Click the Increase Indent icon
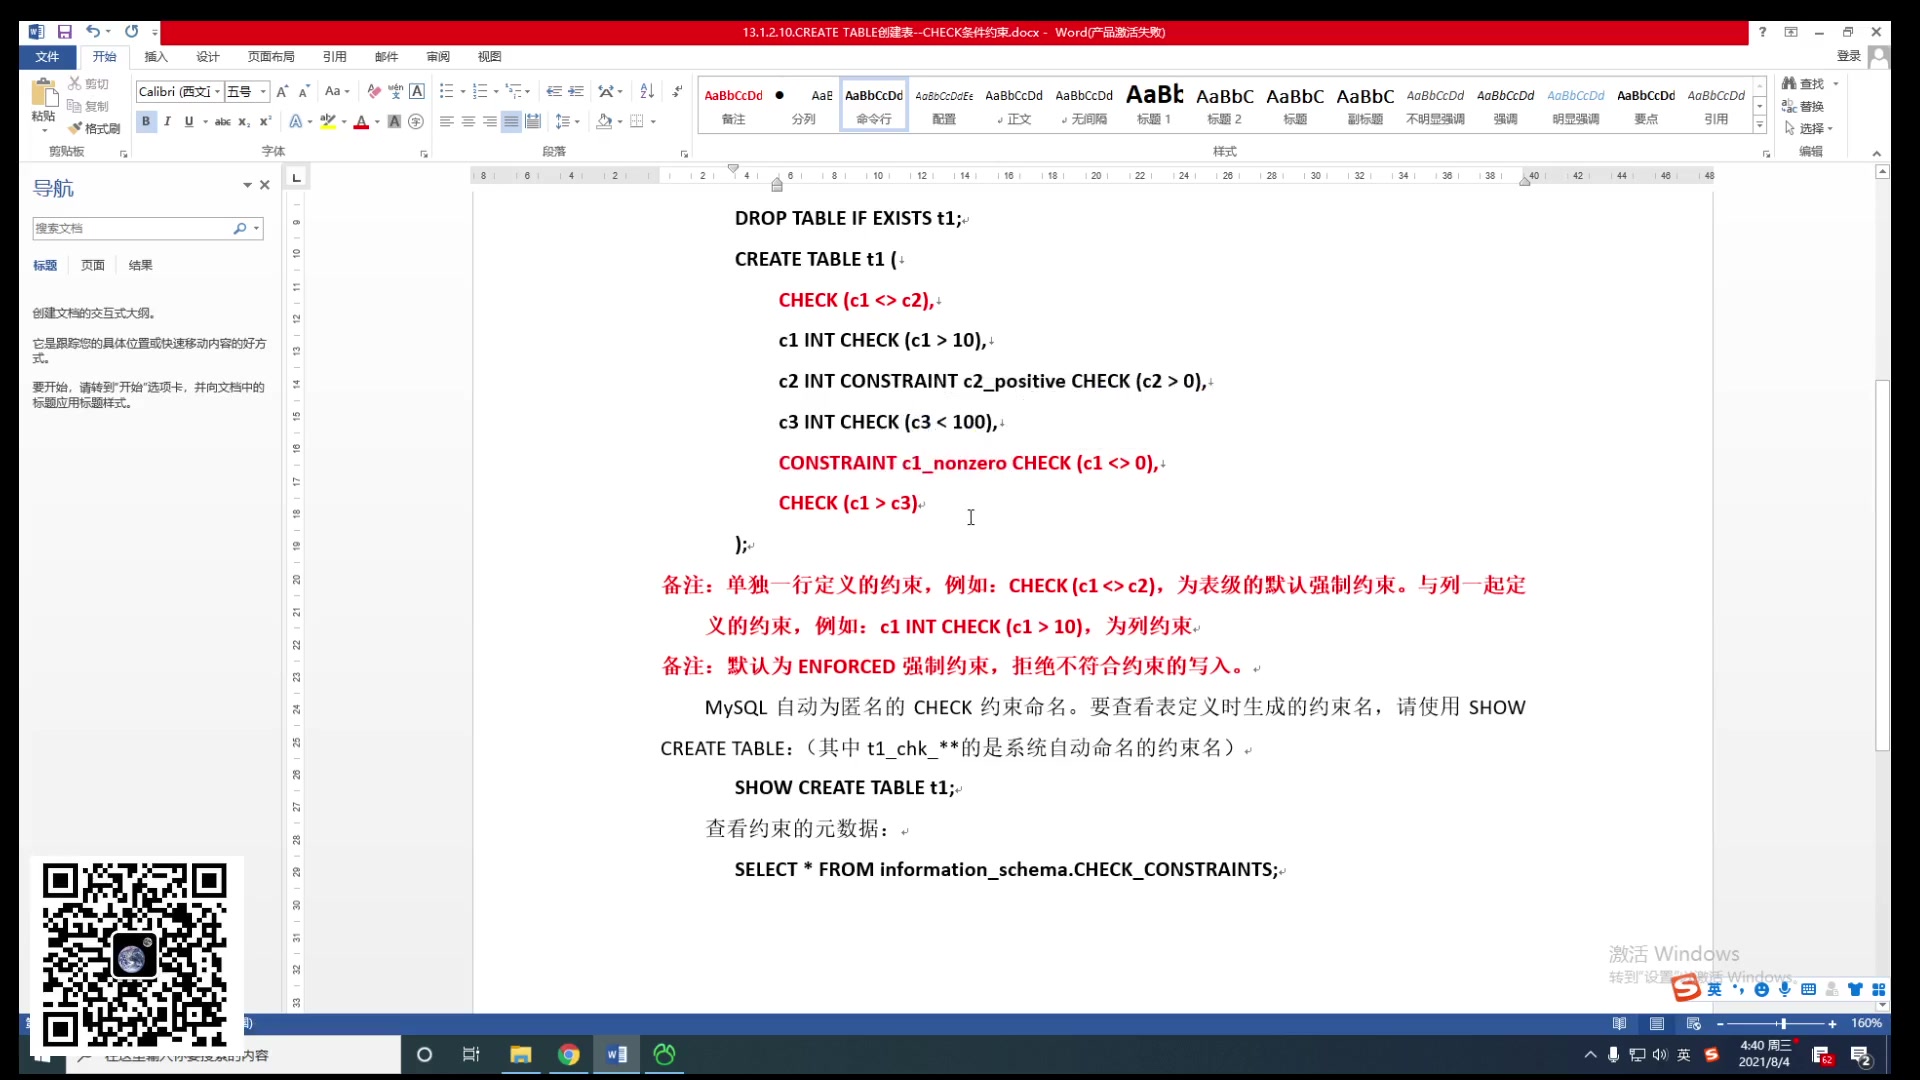1920x1080 pixels. coord(576,91)
